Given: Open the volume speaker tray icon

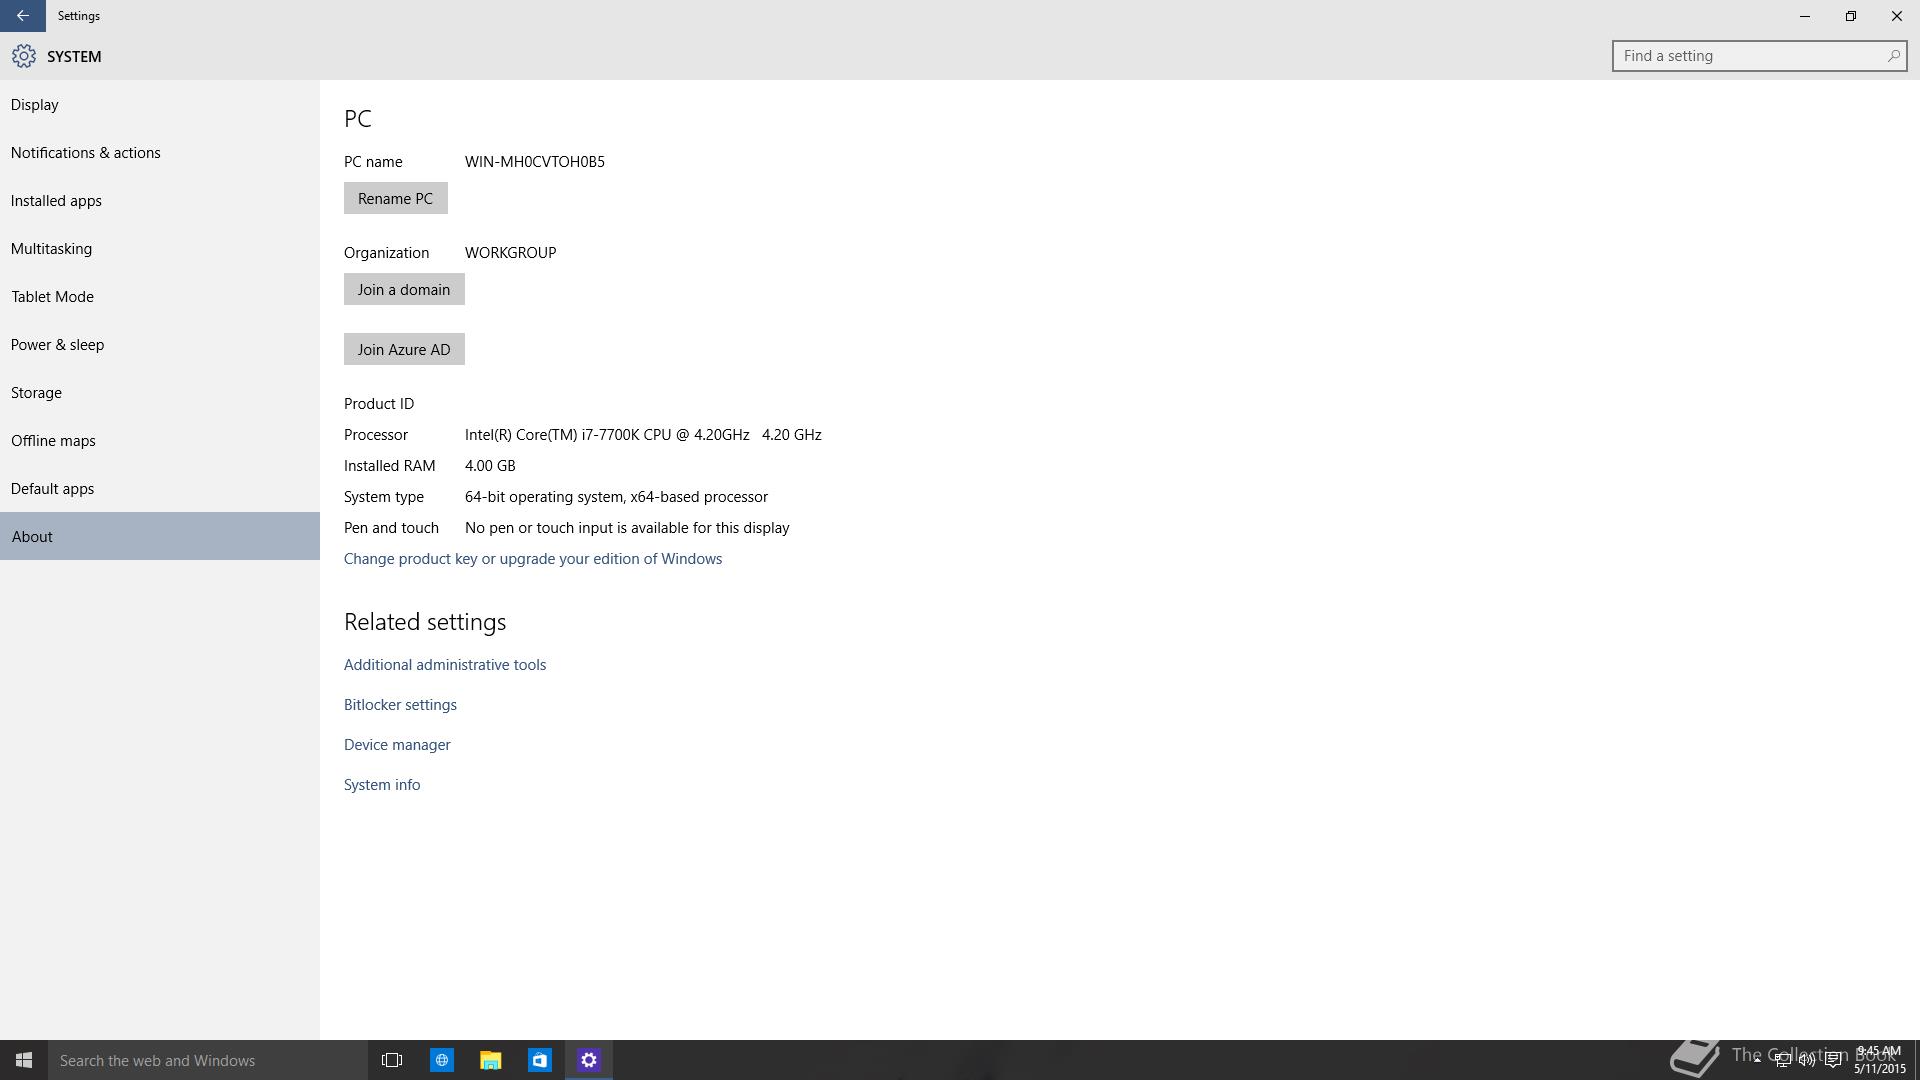Looking at the screenshot, I should [1807, 1060].
